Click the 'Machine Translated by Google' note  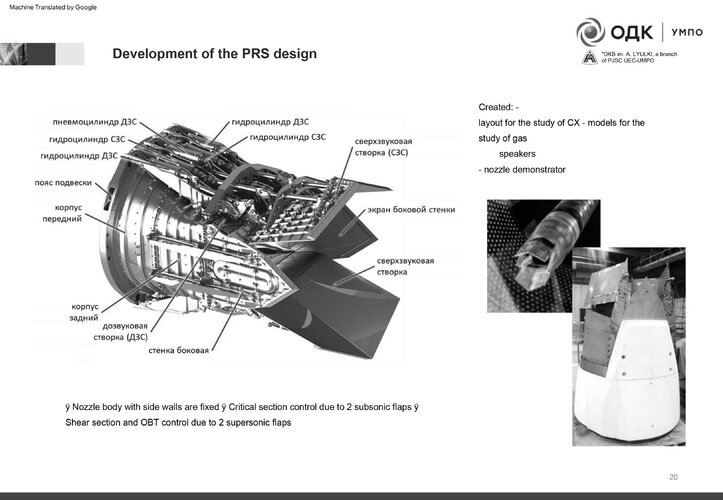coord(53,7)
